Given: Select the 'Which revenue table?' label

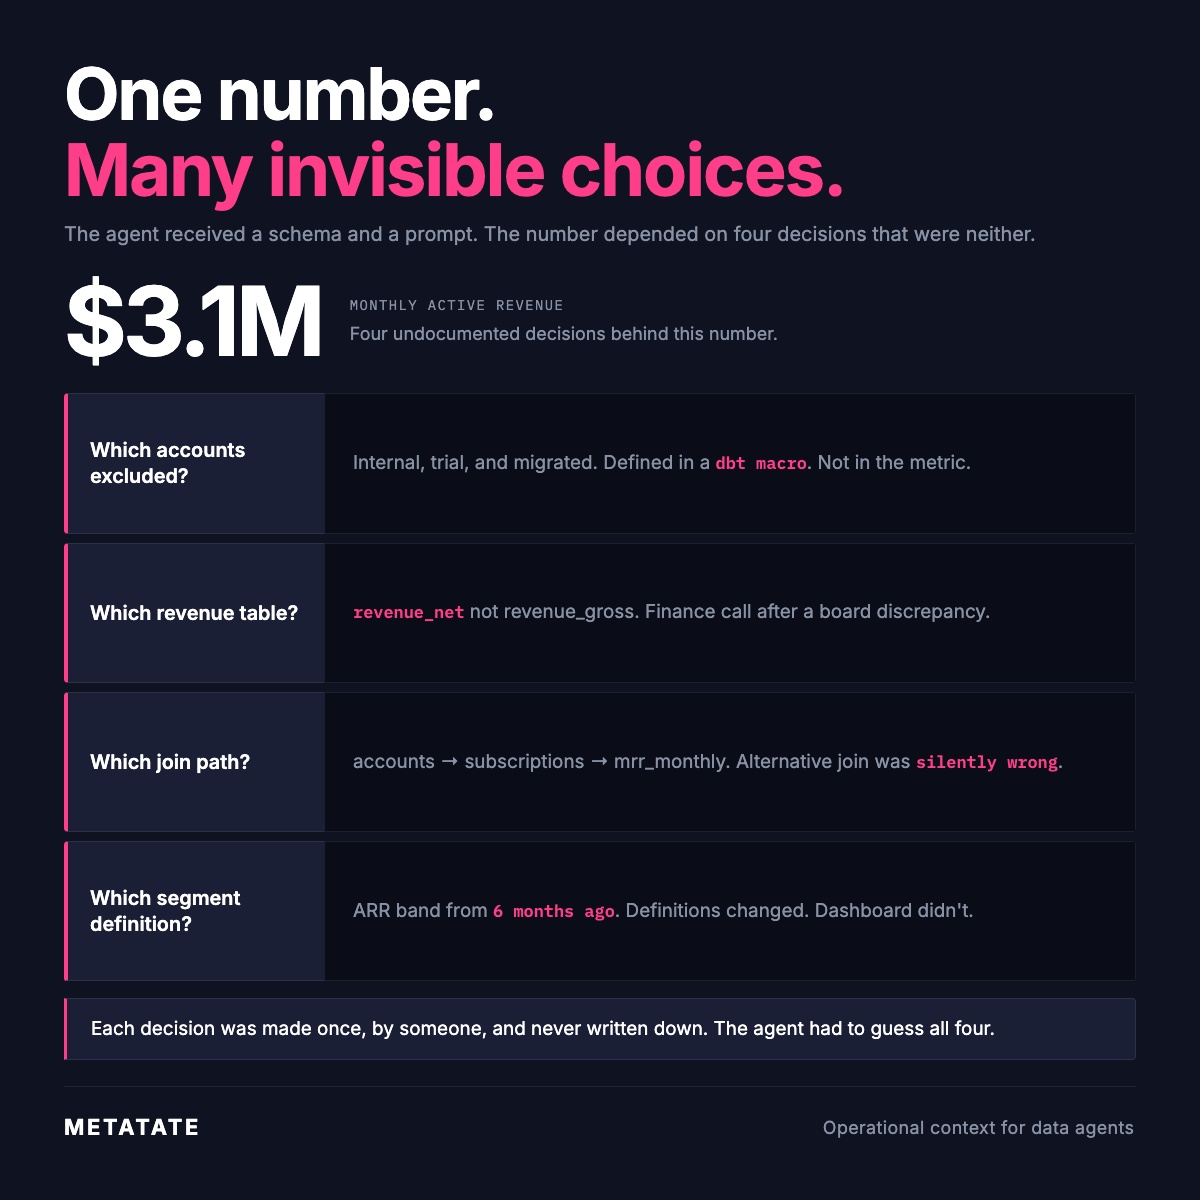Looking at the screenshot, I should [194, 613].
